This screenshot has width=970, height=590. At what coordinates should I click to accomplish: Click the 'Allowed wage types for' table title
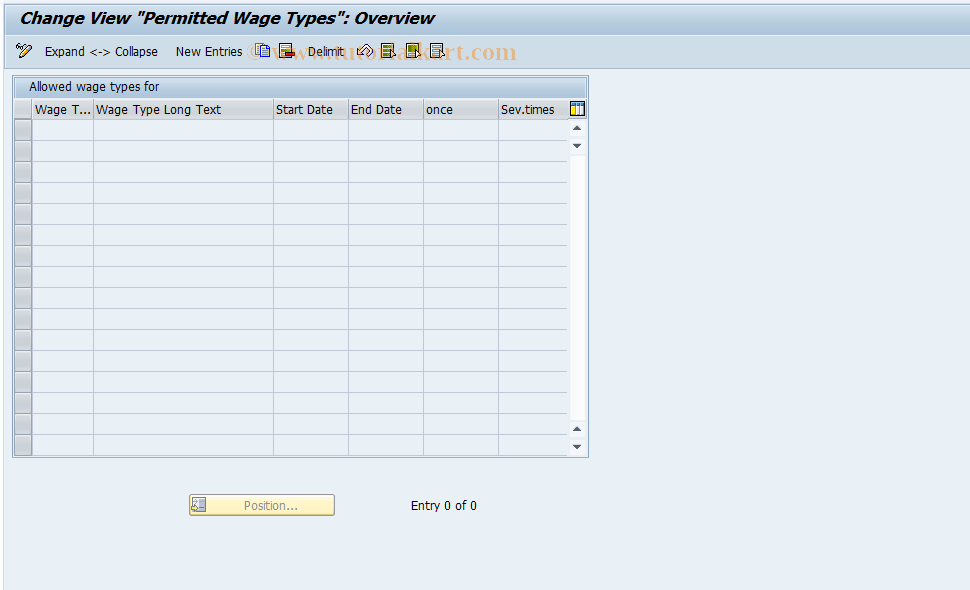[94, 87]
